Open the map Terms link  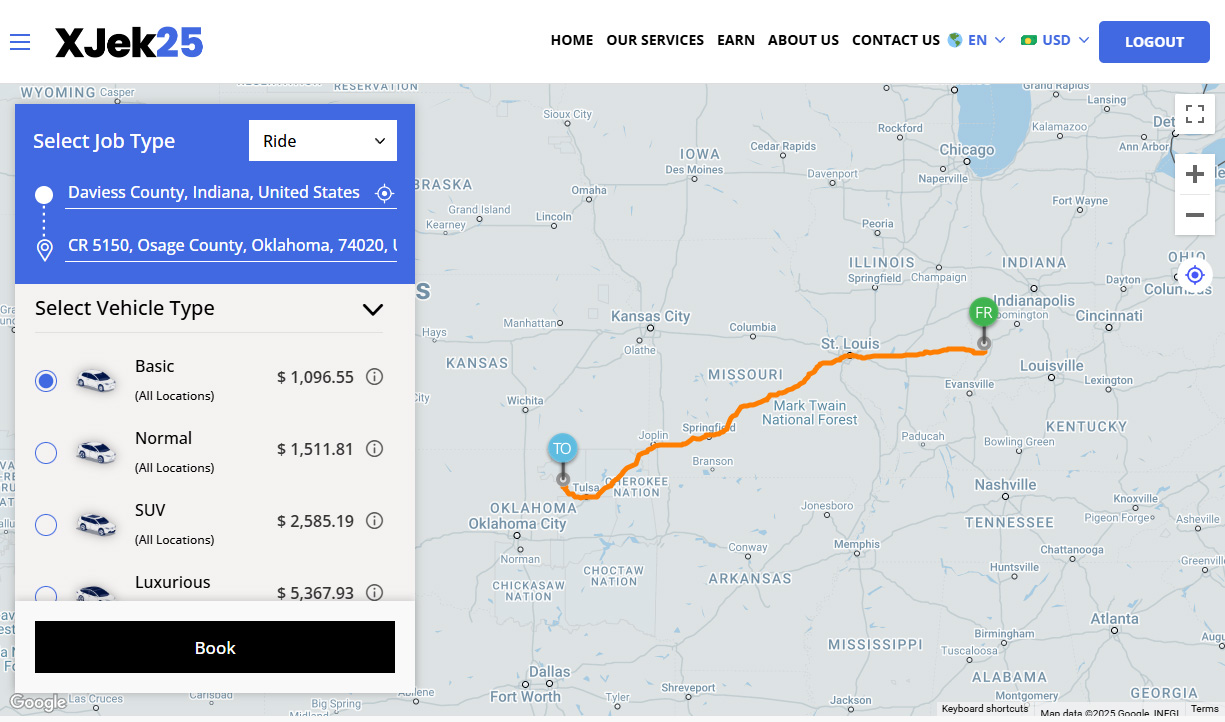click(1204, 709)
